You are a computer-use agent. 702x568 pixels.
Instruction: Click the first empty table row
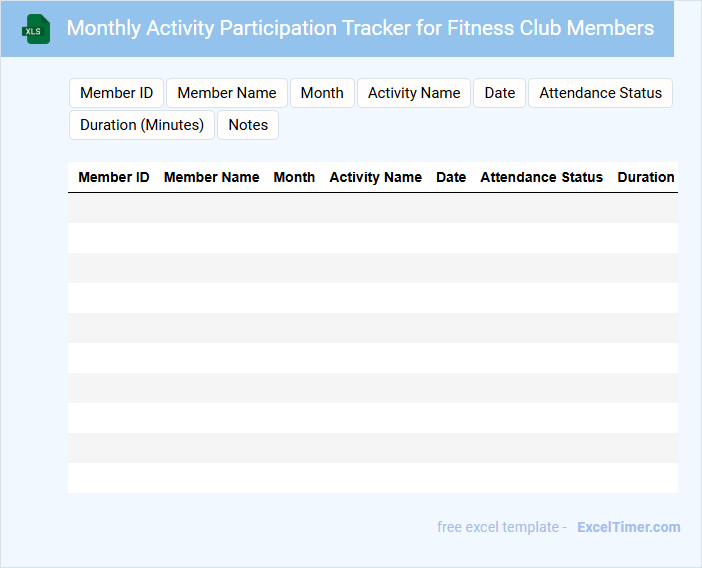coord(372,208)
